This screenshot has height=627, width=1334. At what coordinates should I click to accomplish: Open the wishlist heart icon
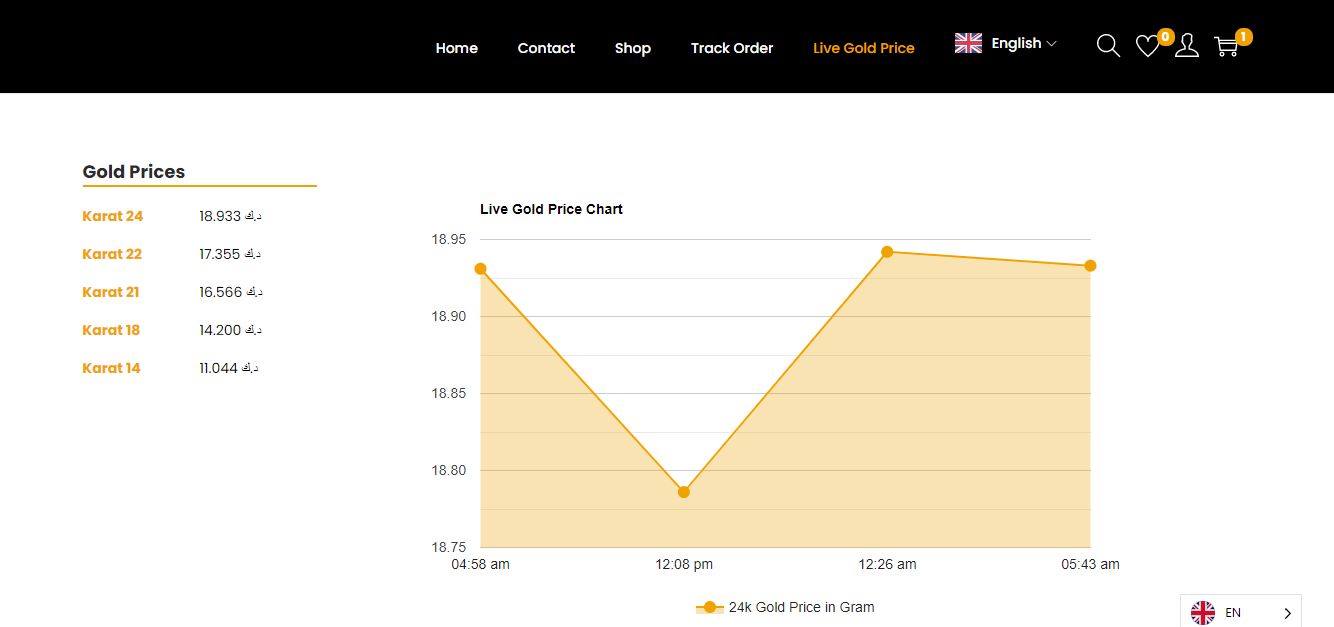(x=1147, y=46)
